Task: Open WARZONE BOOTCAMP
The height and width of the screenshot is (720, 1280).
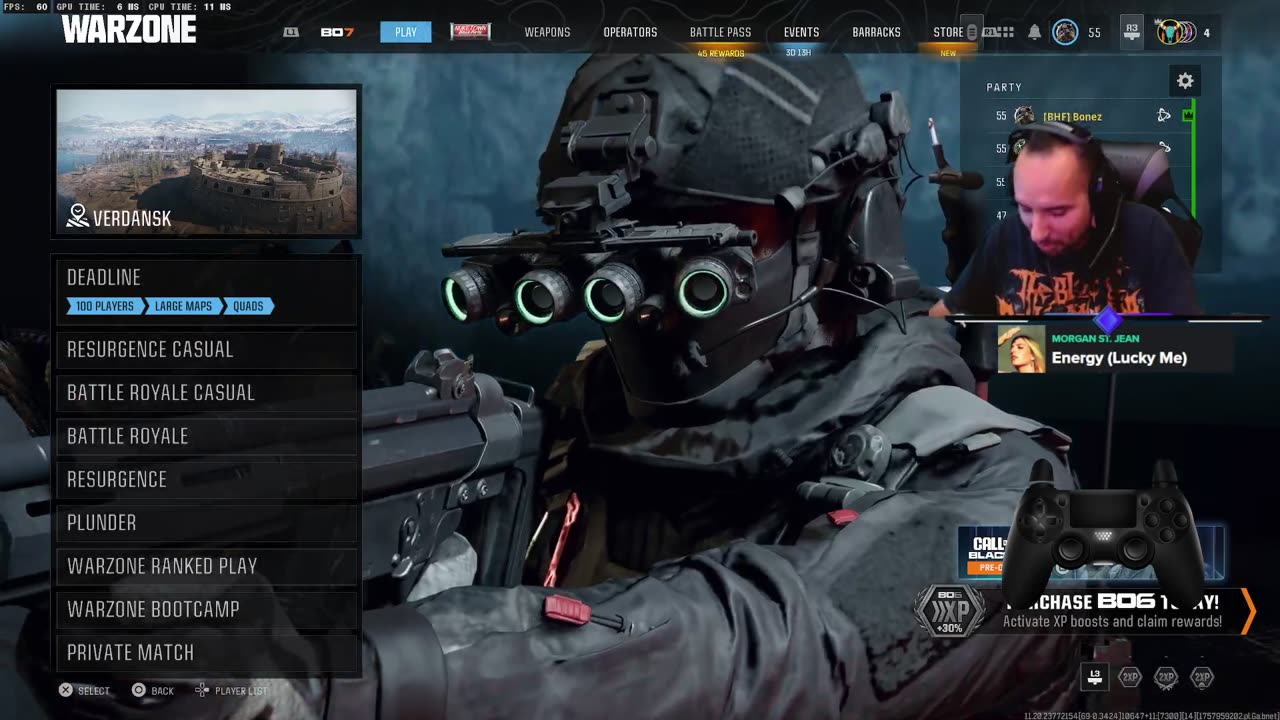Action: click(207, 609)
